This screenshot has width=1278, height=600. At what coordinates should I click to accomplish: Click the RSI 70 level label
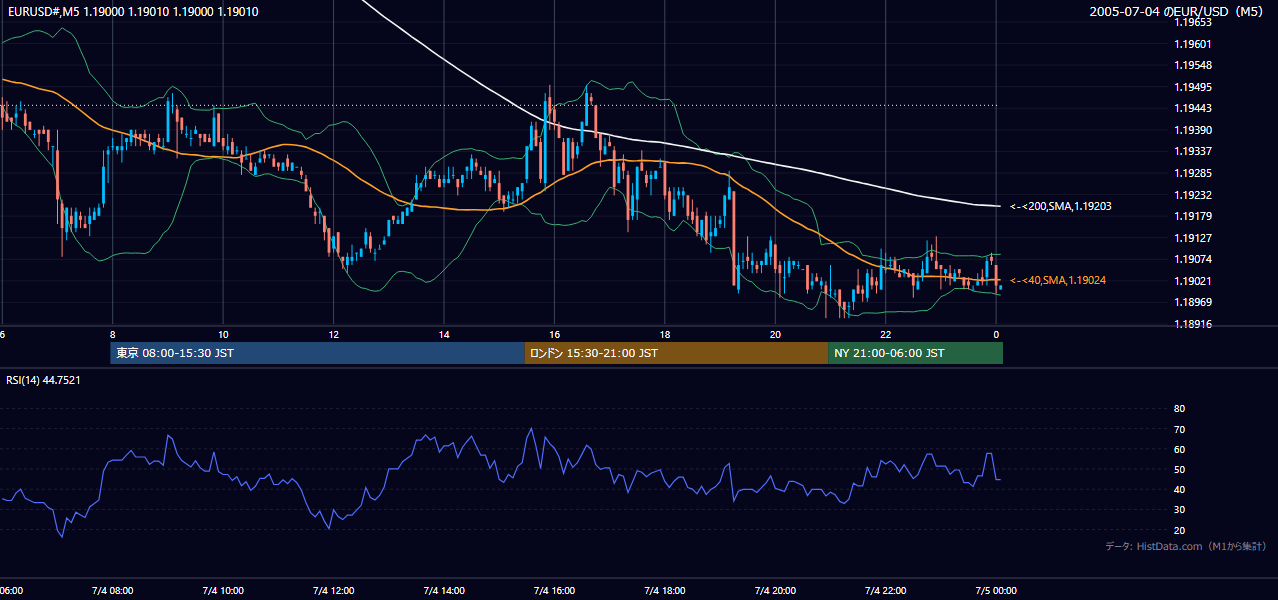coord(1179,429)
